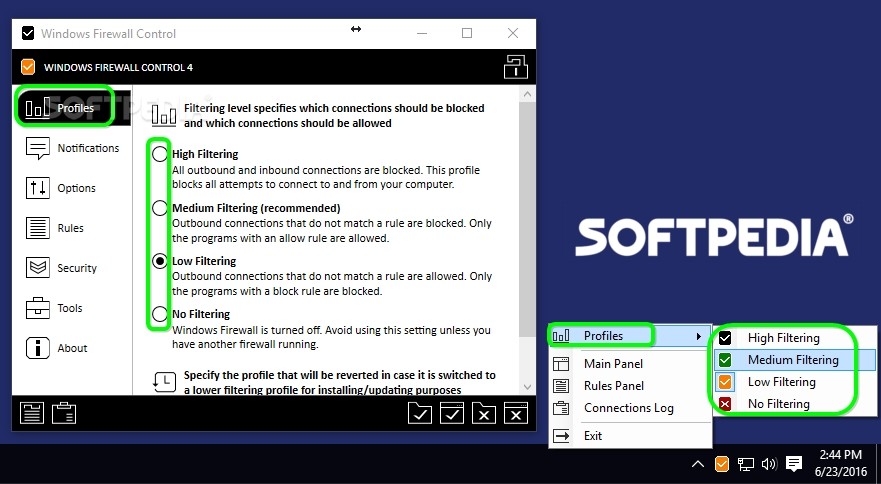This screenshot has height=484, width=881.
Task: Click the revert timer clock icon
Action: [164, 382]
